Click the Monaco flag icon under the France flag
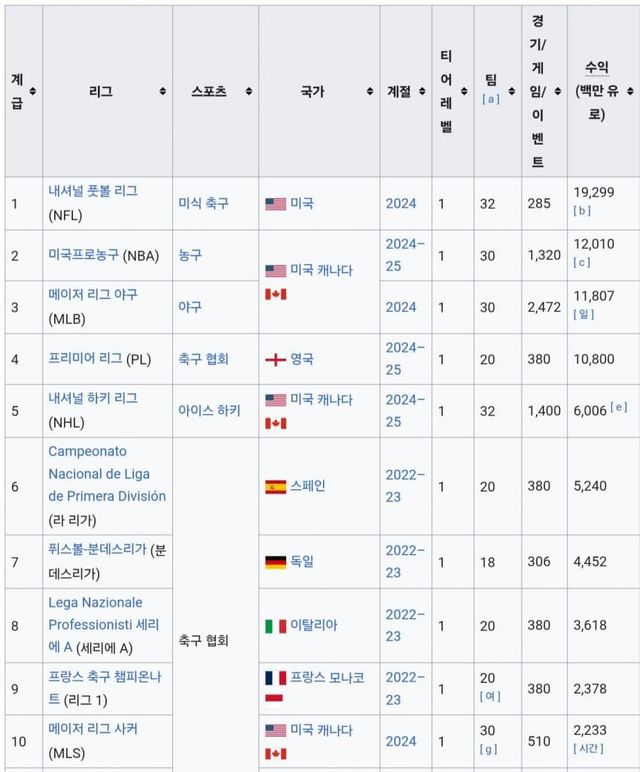This screenshot has height=772, width=640. tap(275, 699)
